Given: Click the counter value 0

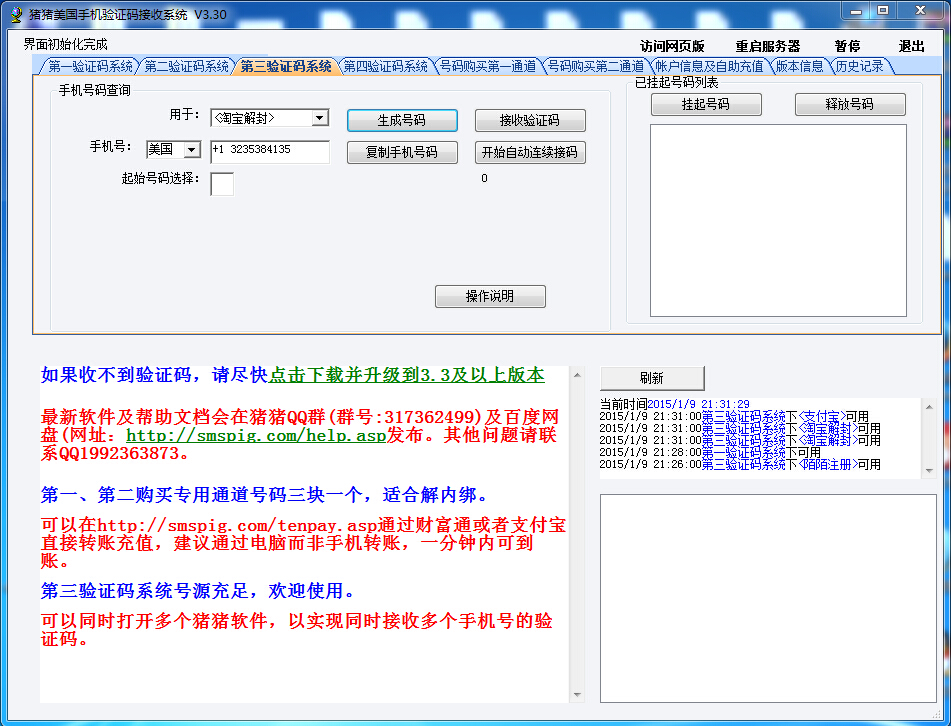Looking at the screenshot, I should pos(484,178).
